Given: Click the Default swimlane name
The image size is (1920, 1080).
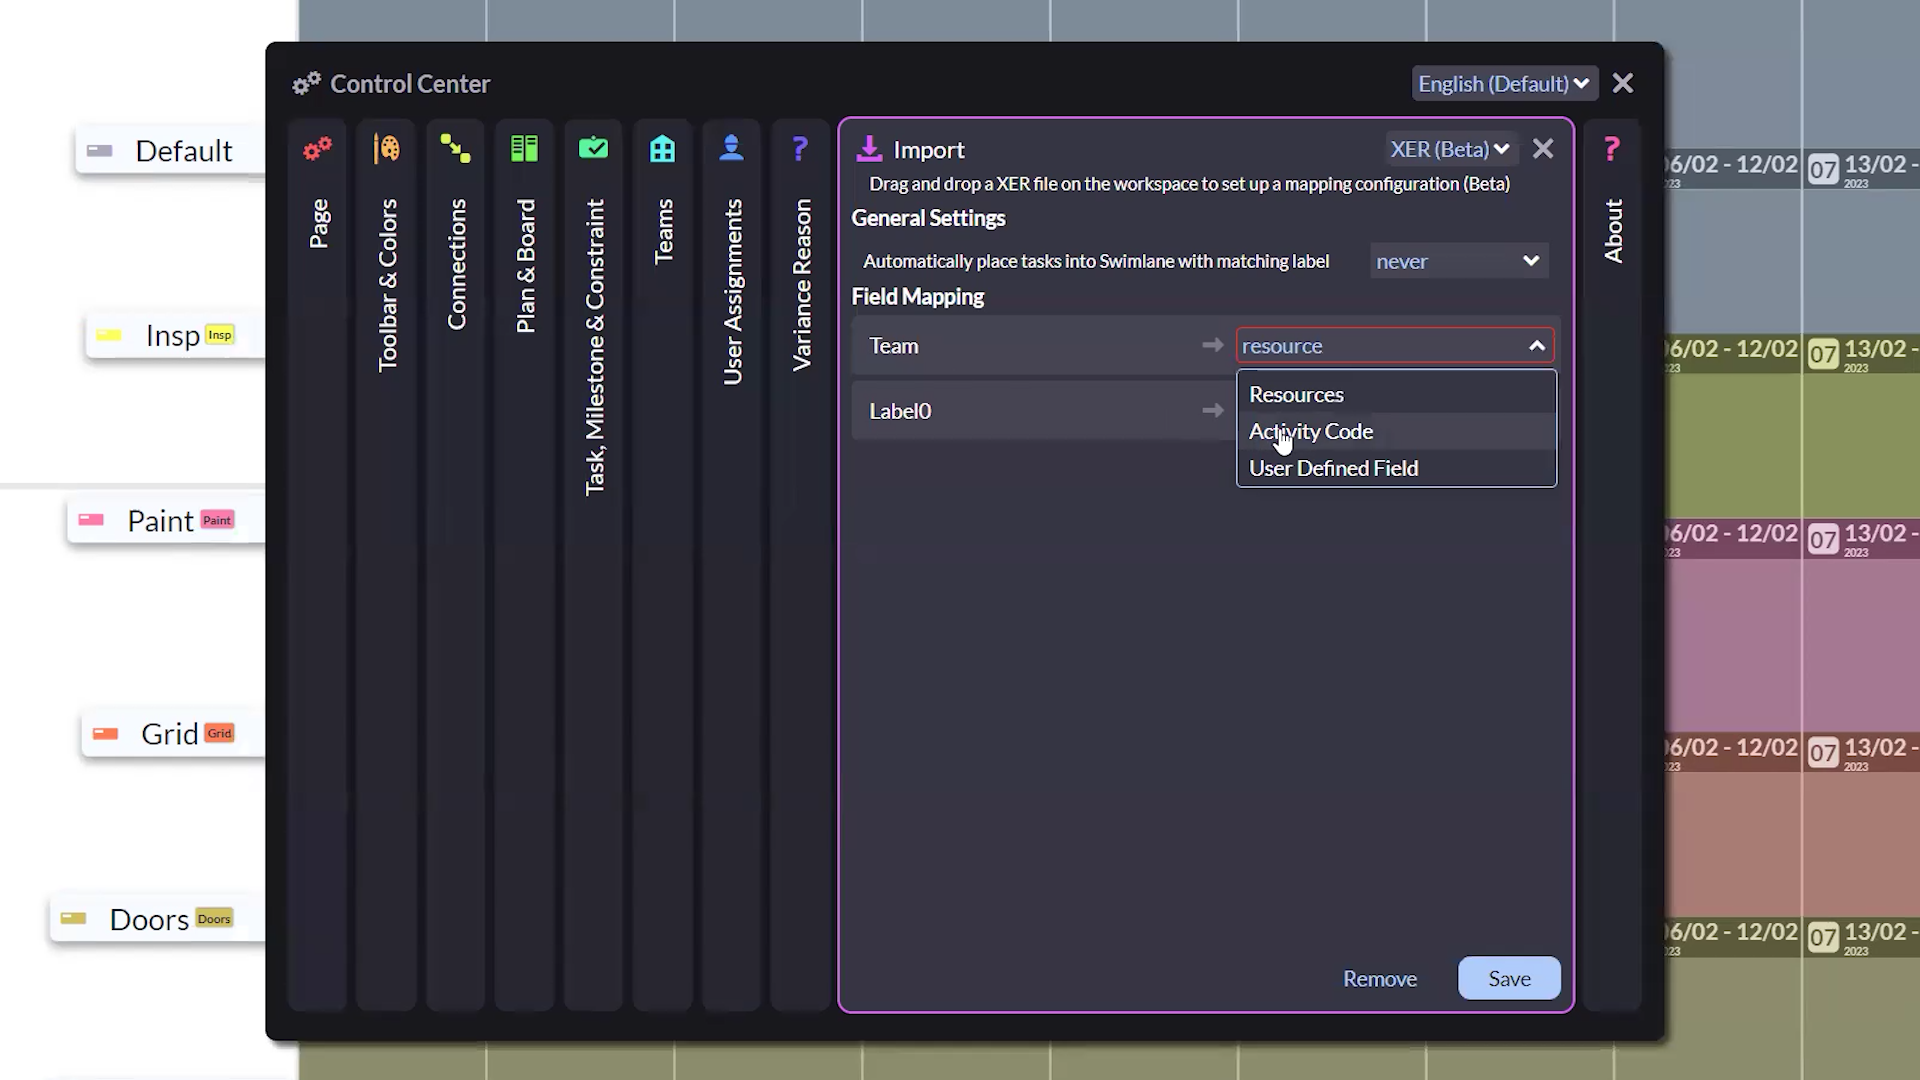Looking at the screenshot, I should point(184,151).
